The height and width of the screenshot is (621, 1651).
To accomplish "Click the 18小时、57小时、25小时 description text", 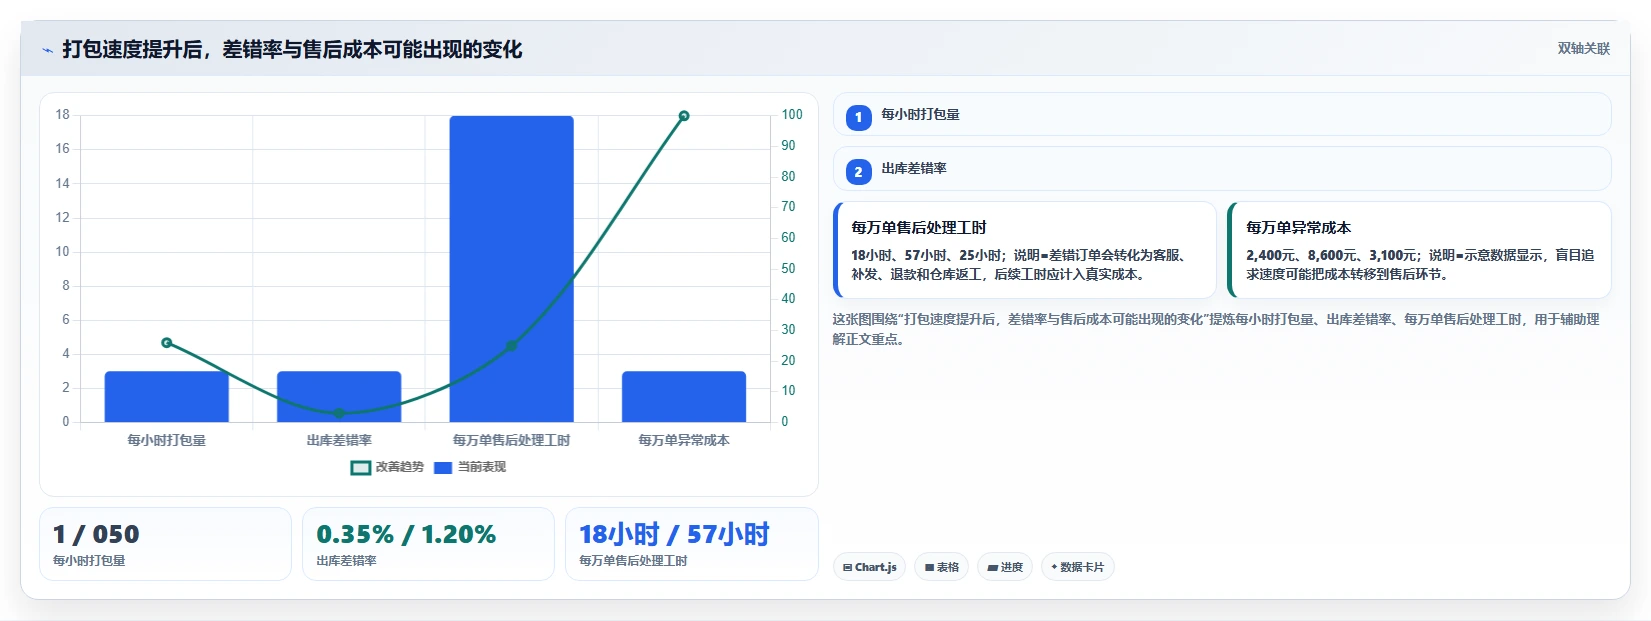I will click(x=1018, y=265).
